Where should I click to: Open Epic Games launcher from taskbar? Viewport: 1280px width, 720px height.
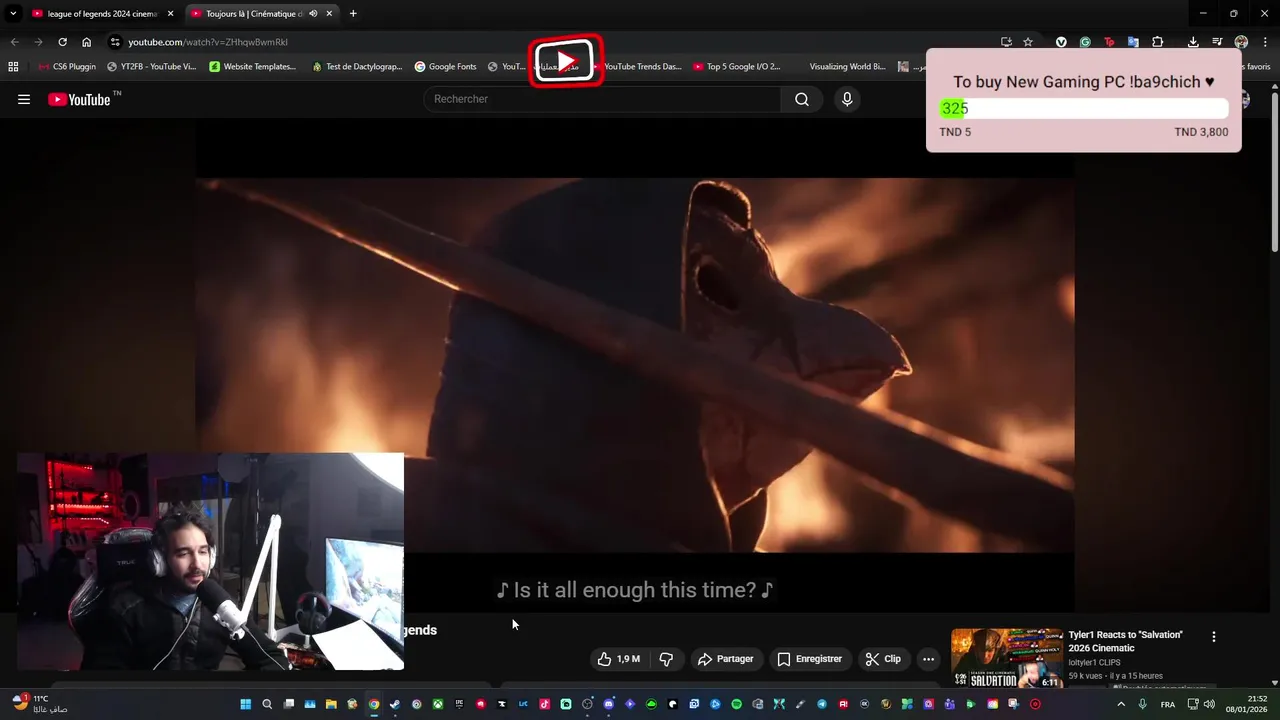(459, 704)
